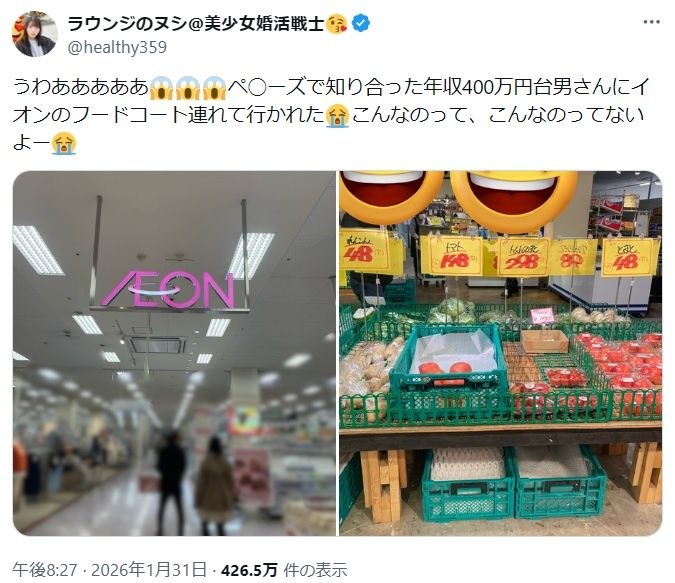The image size is (675, 583).
Task: Click the crying emoji after 行かれた
Action: coord(338,115)
